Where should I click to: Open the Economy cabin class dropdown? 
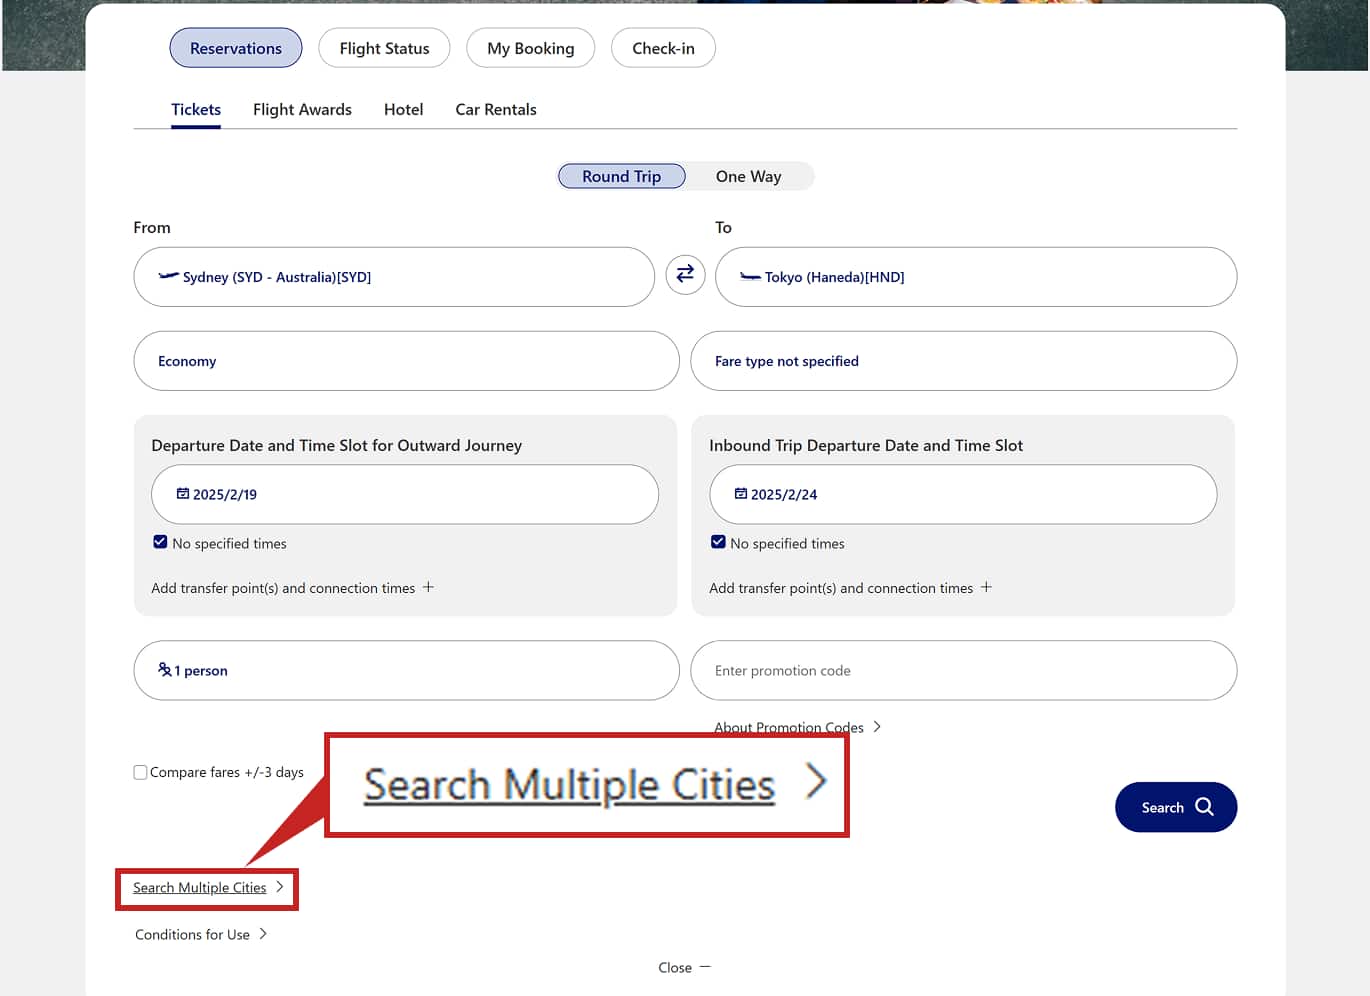coord(406,361)
